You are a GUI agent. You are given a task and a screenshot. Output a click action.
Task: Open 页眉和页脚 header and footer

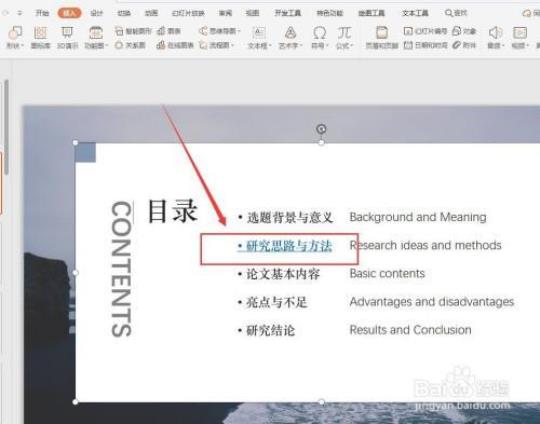[382, 37]
